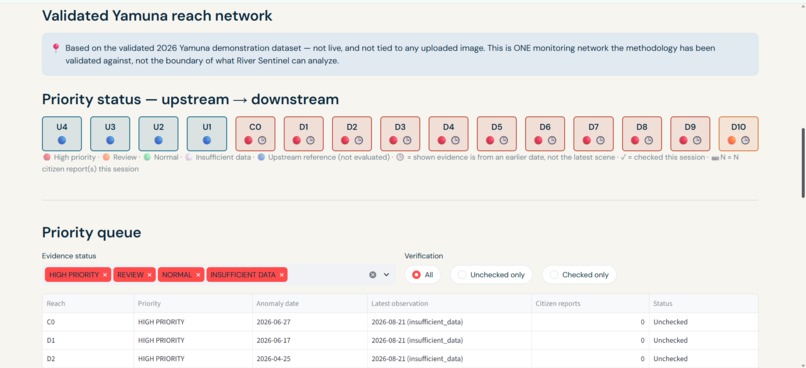806x368 pixels.
Task: Click the red priority dot in D4
Action: pos(442,140)
